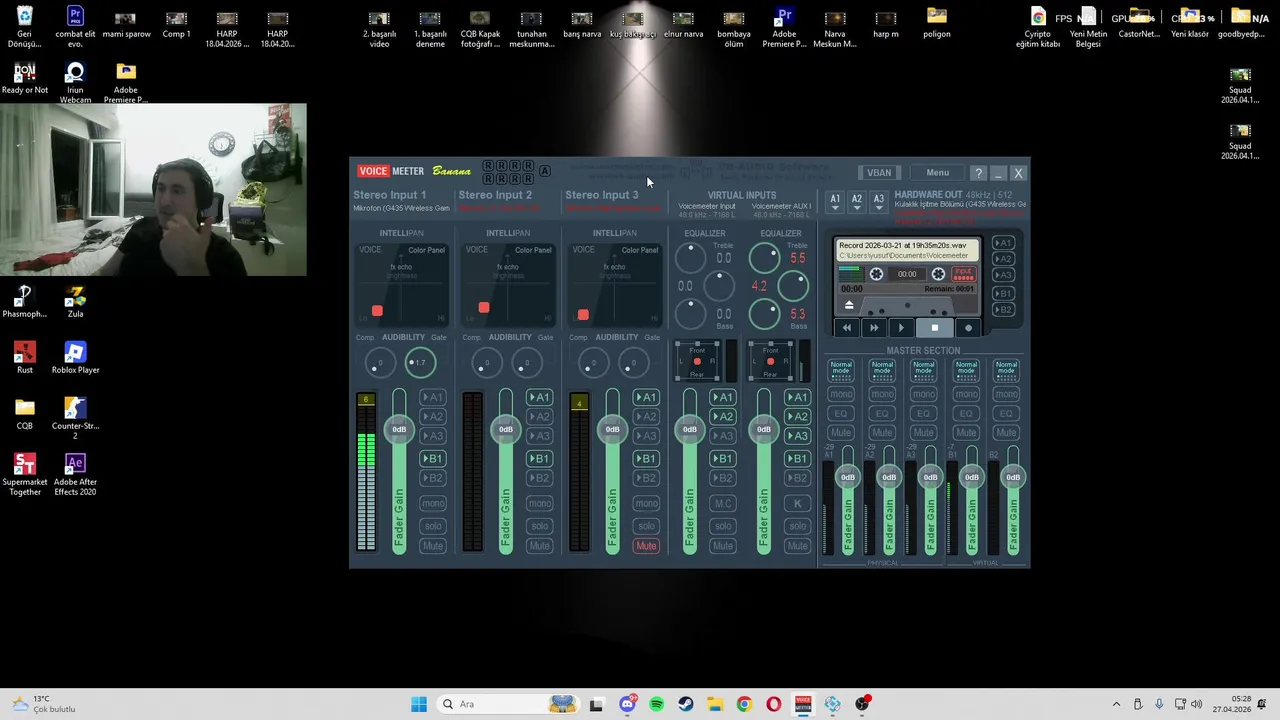The image size is (1280, 720).
Task: Toggle A2 routing on Voicemeeter Input strip
Action: pyautogui.click(x=722, y=417)
